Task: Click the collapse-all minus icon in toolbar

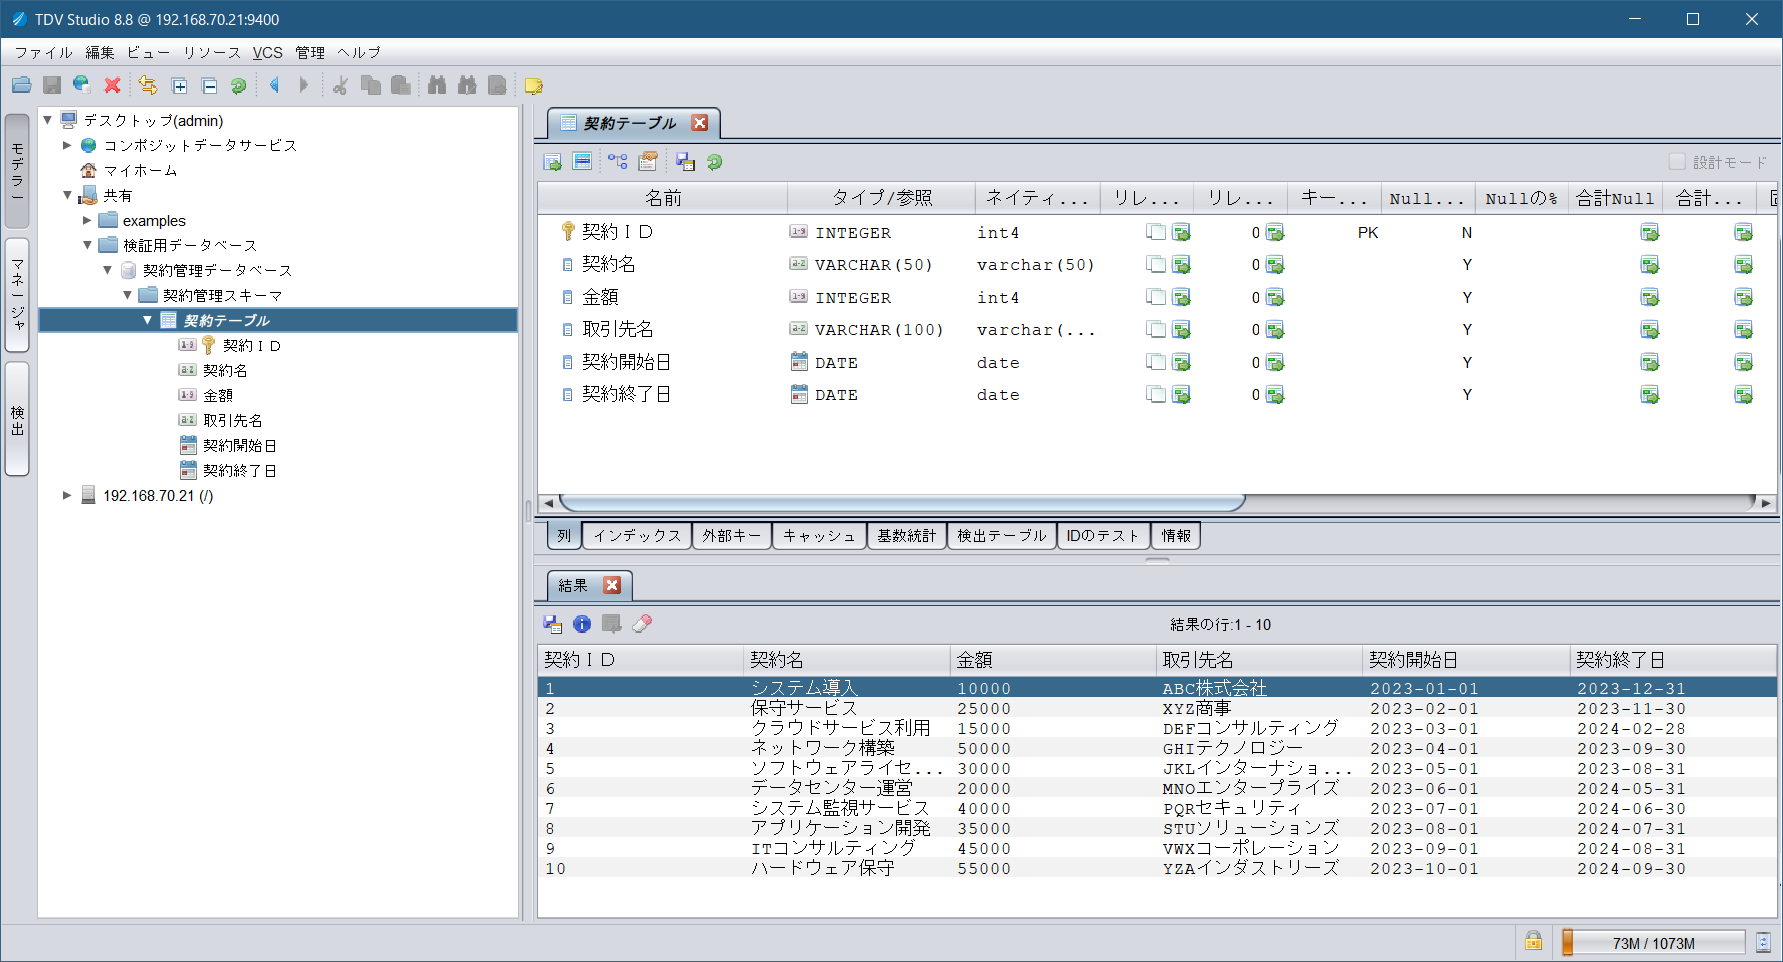Action: 209,86
